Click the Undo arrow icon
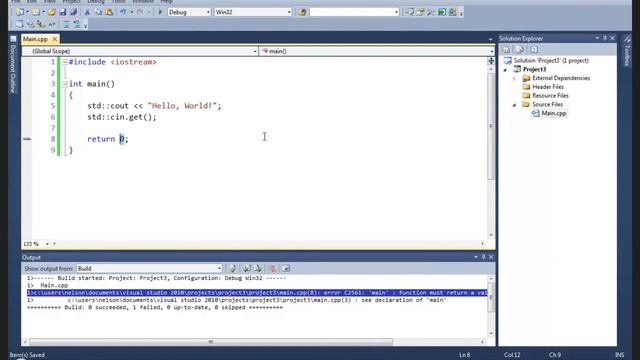640x360 pixels. pyautogui.click(x=122, y=12)
